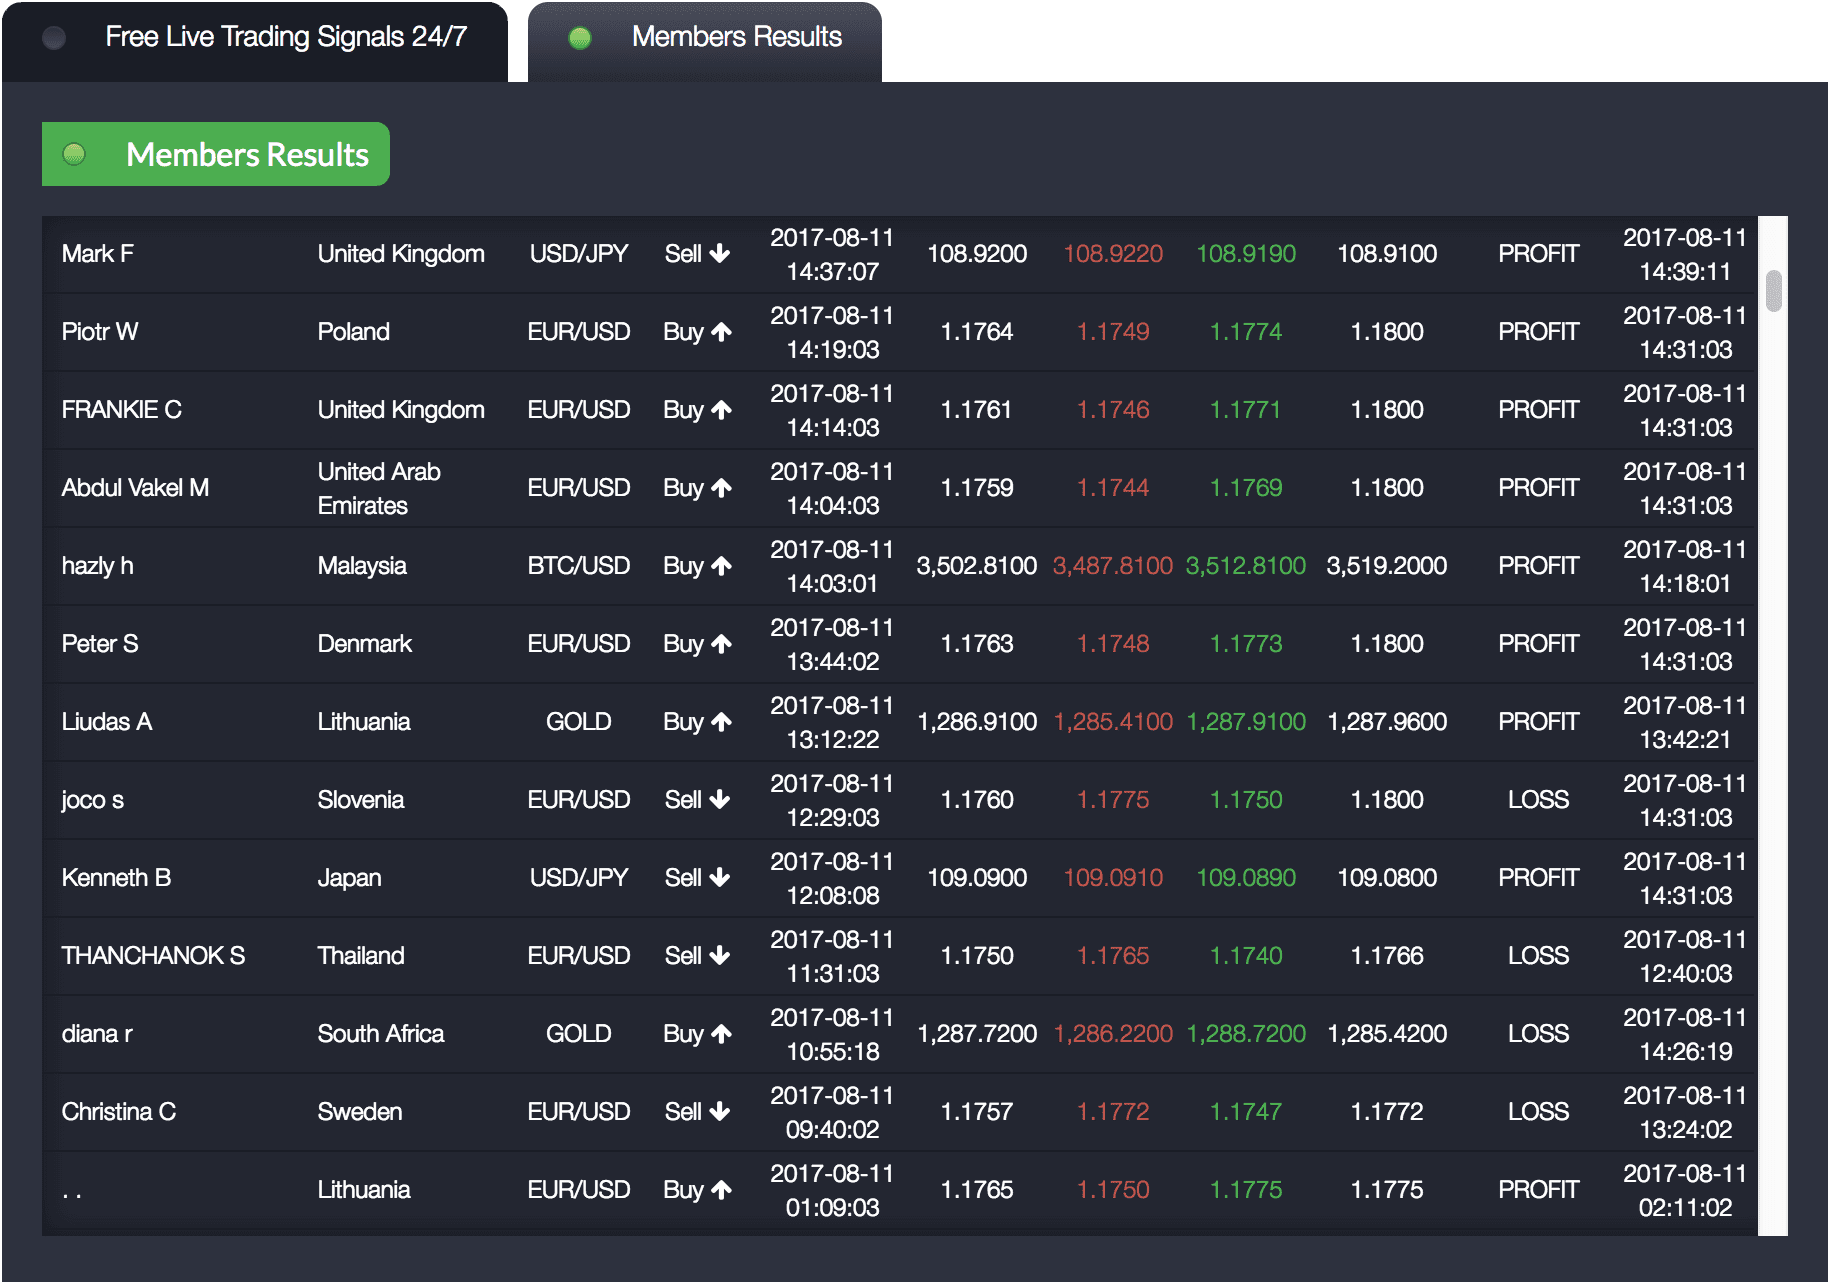Click the green Members Results button
The image size is (1830, 1288).
[216, 154]
